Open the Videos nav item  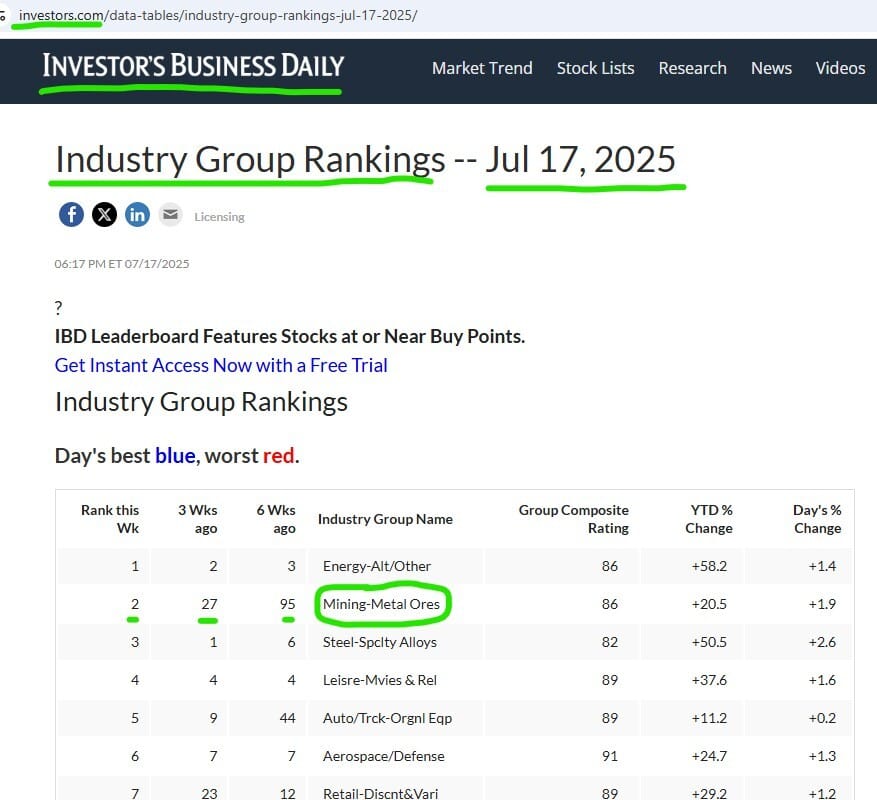(840, 68)
